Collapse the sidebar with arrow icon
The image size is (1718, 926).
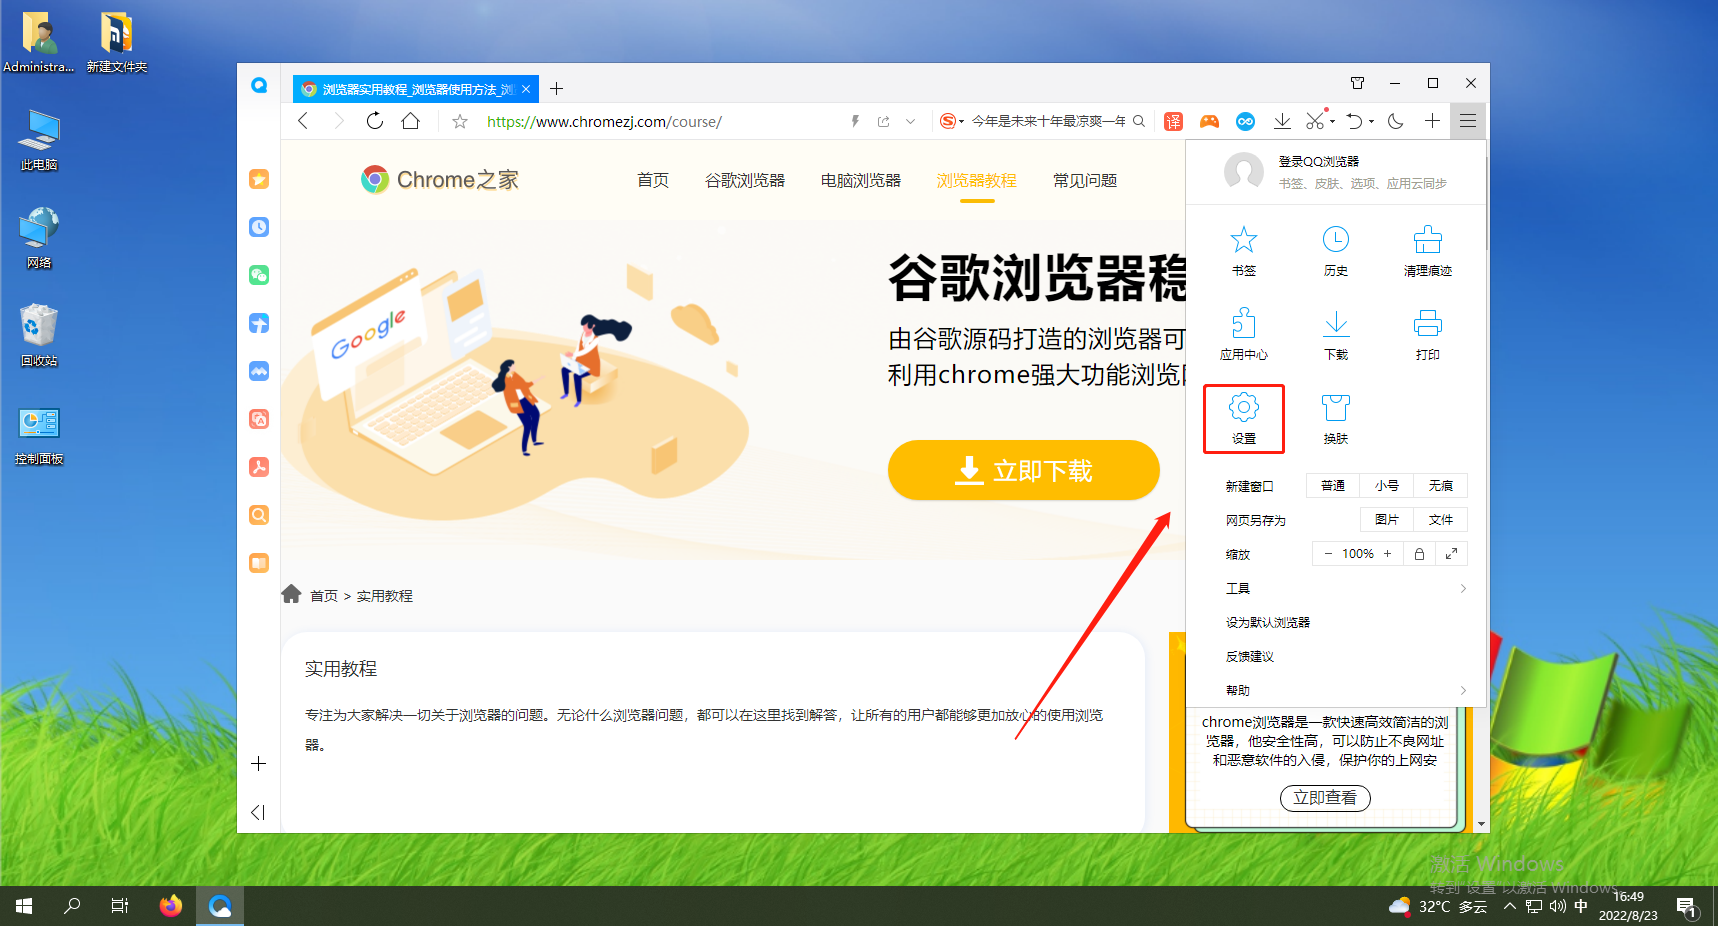(x=258, y=812)
